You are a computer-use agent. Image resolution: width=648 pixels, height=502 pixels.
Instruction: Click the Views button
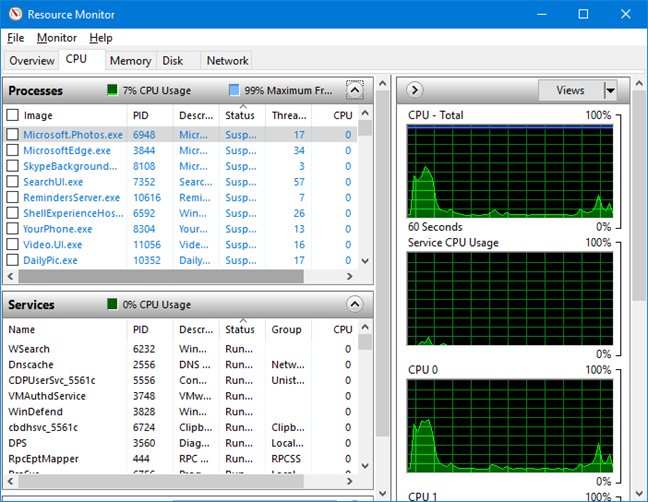click(570, 90)
